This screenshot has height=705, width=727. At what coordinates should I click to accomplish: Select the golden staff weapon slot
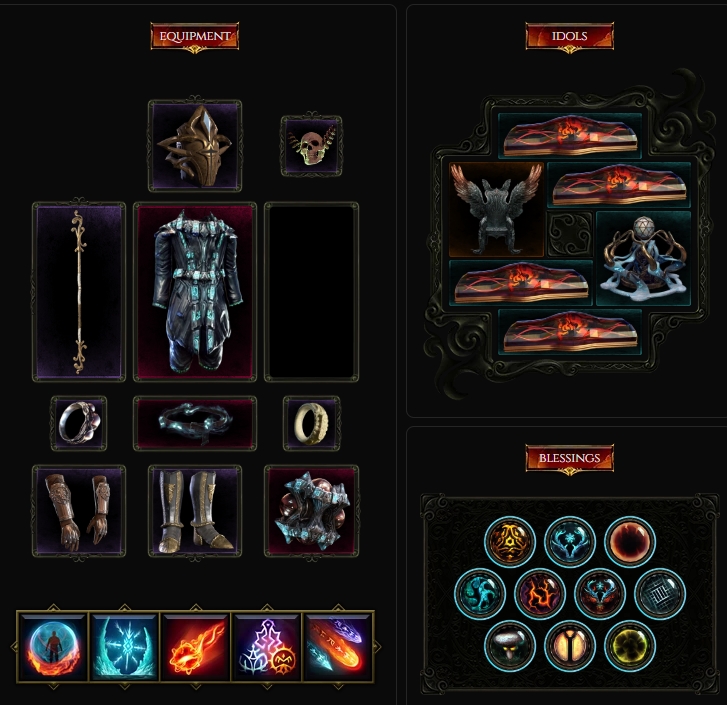click(x=79, y=292)
